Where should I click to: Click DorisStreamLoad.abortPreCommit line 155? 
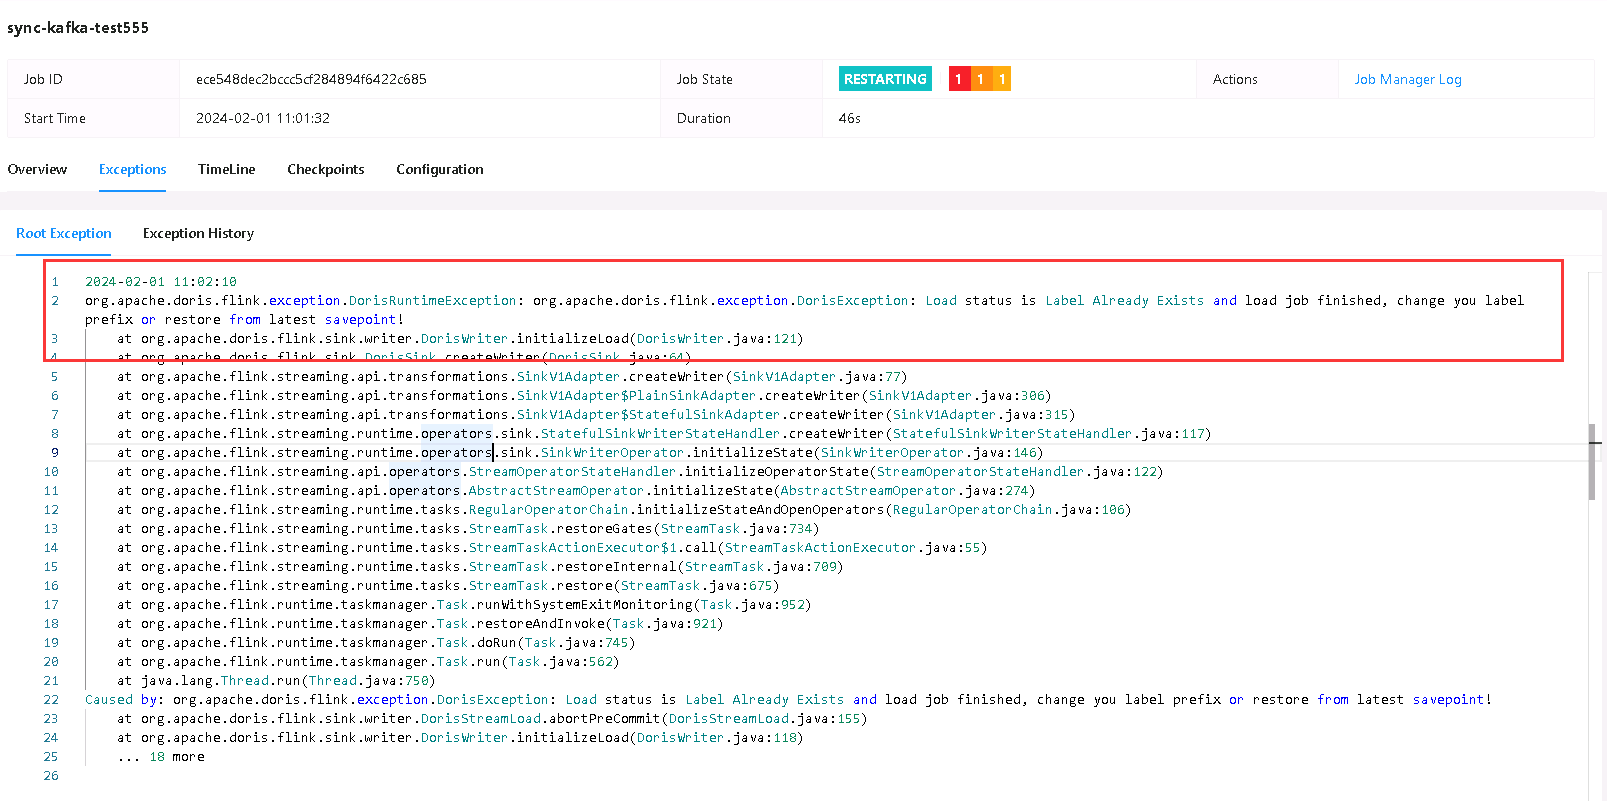coord(492,719)
